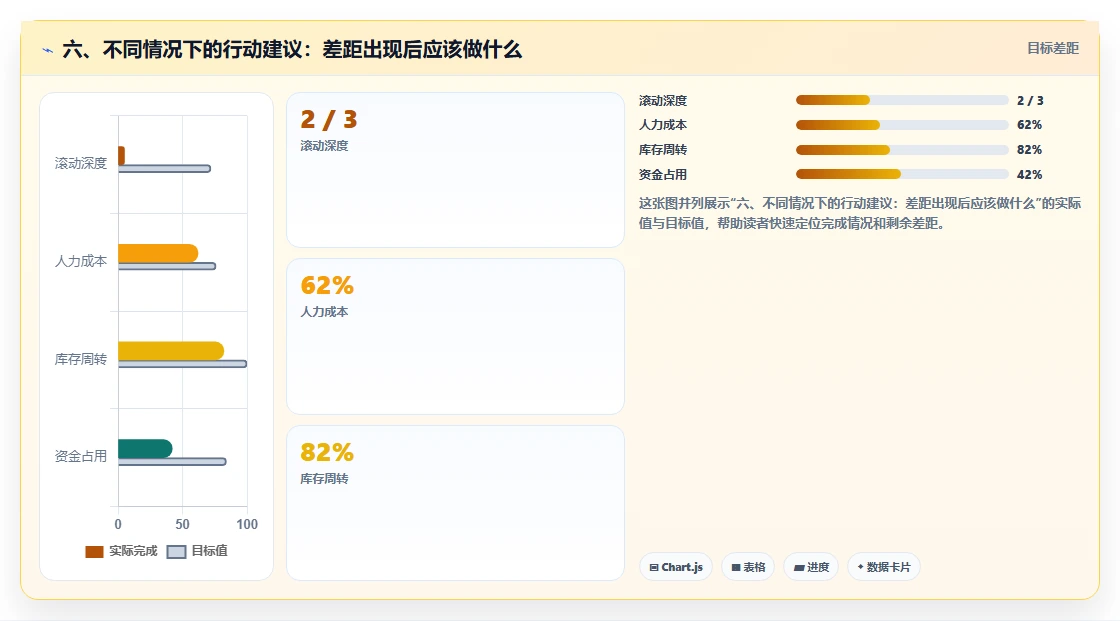
Task: Click the 资金占用 axis label in chart
Action: (81, 456)
